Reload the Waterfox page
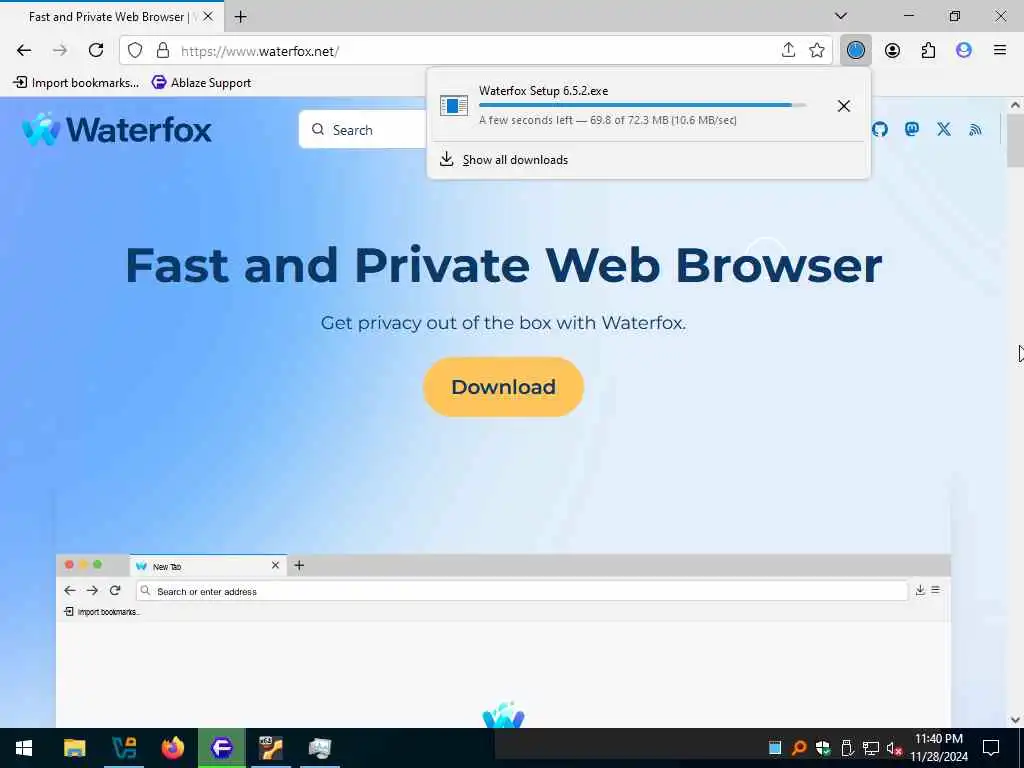 (x=96, y=50)
